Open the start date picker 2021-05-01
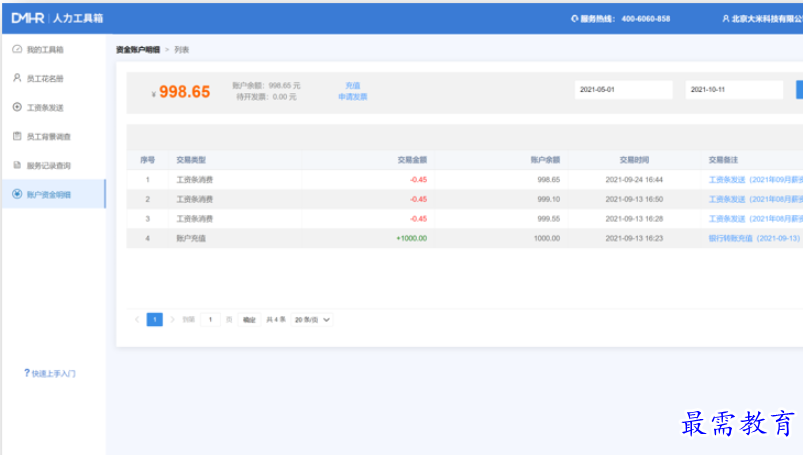The image size is (803, 455). tap(623, 90)
